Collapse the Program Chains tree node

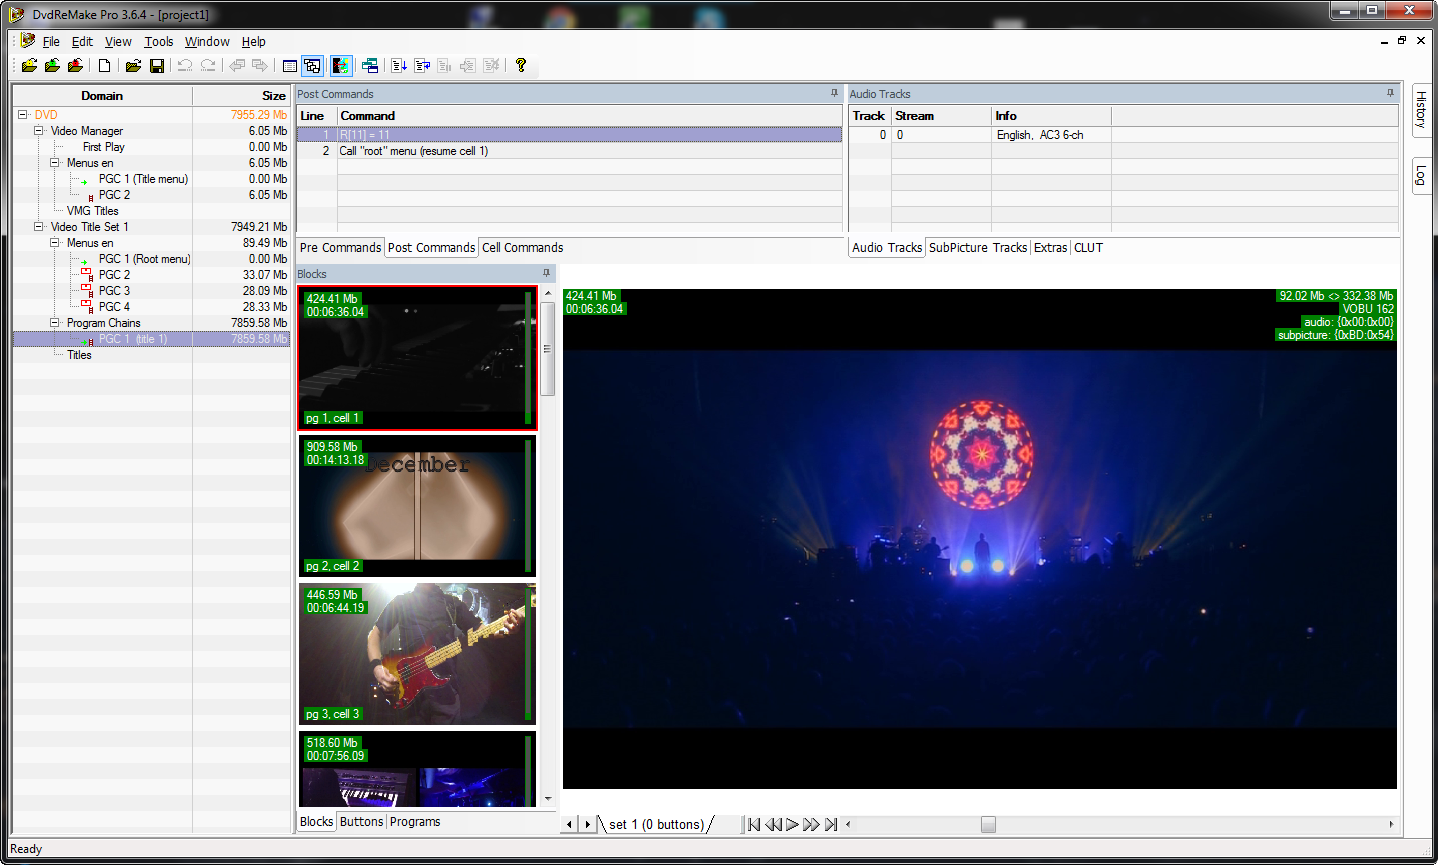[55, 323]
